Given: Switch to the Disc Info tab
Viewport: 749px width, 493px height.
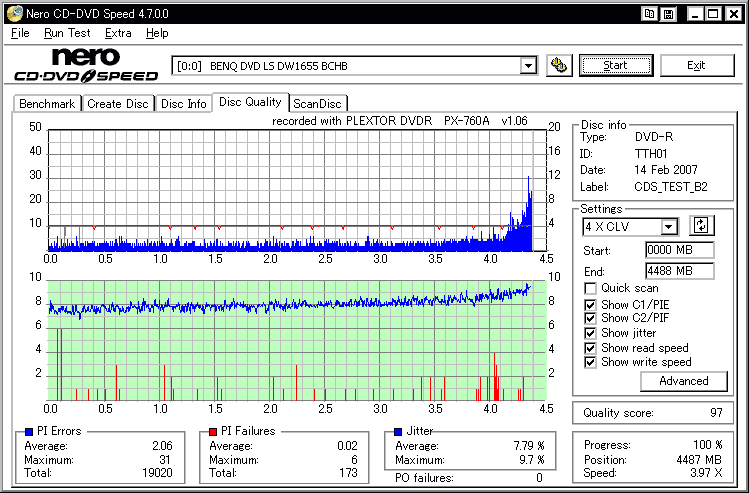Looking at the screenshot, I should (x=183, y=104).
